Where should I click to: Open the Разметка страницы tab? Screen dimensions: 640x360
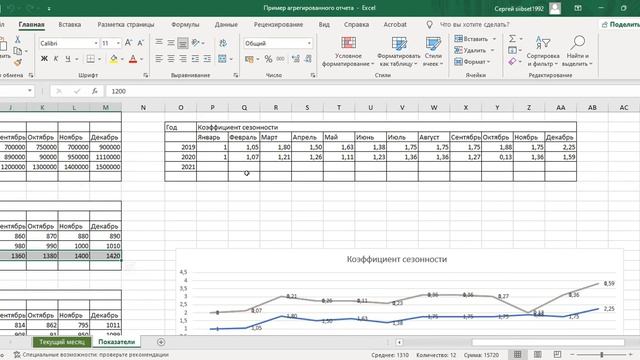126,24
